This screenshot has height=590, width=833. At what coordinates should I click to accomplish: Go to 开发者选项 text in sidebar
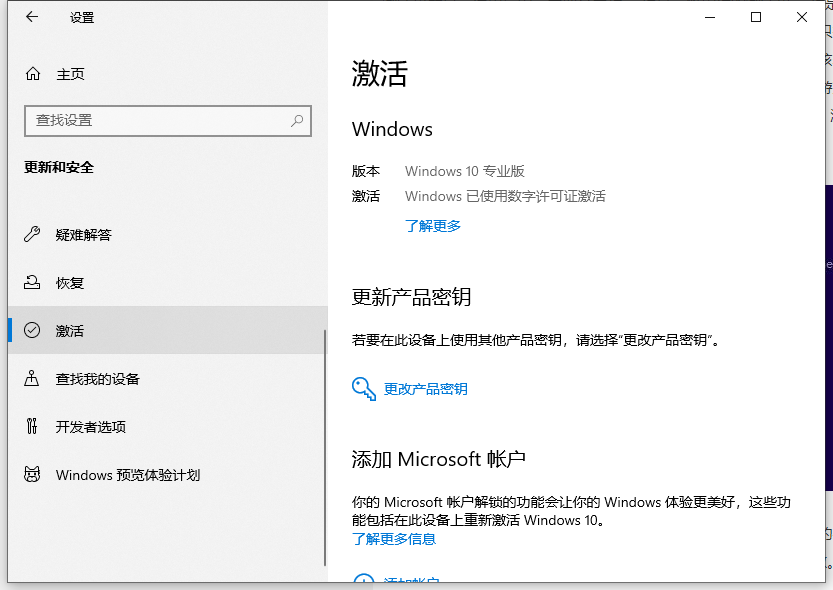[x=91, y=427]
